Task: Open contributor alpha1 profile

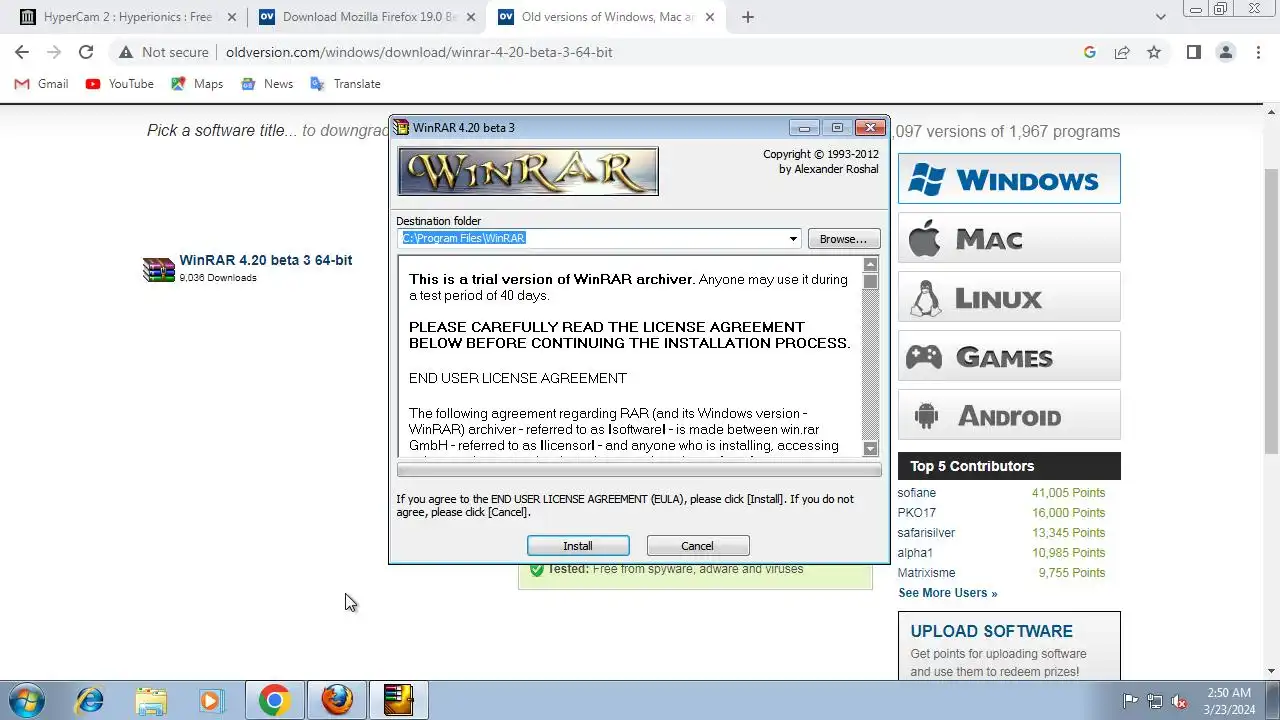Action: point(915,553)
